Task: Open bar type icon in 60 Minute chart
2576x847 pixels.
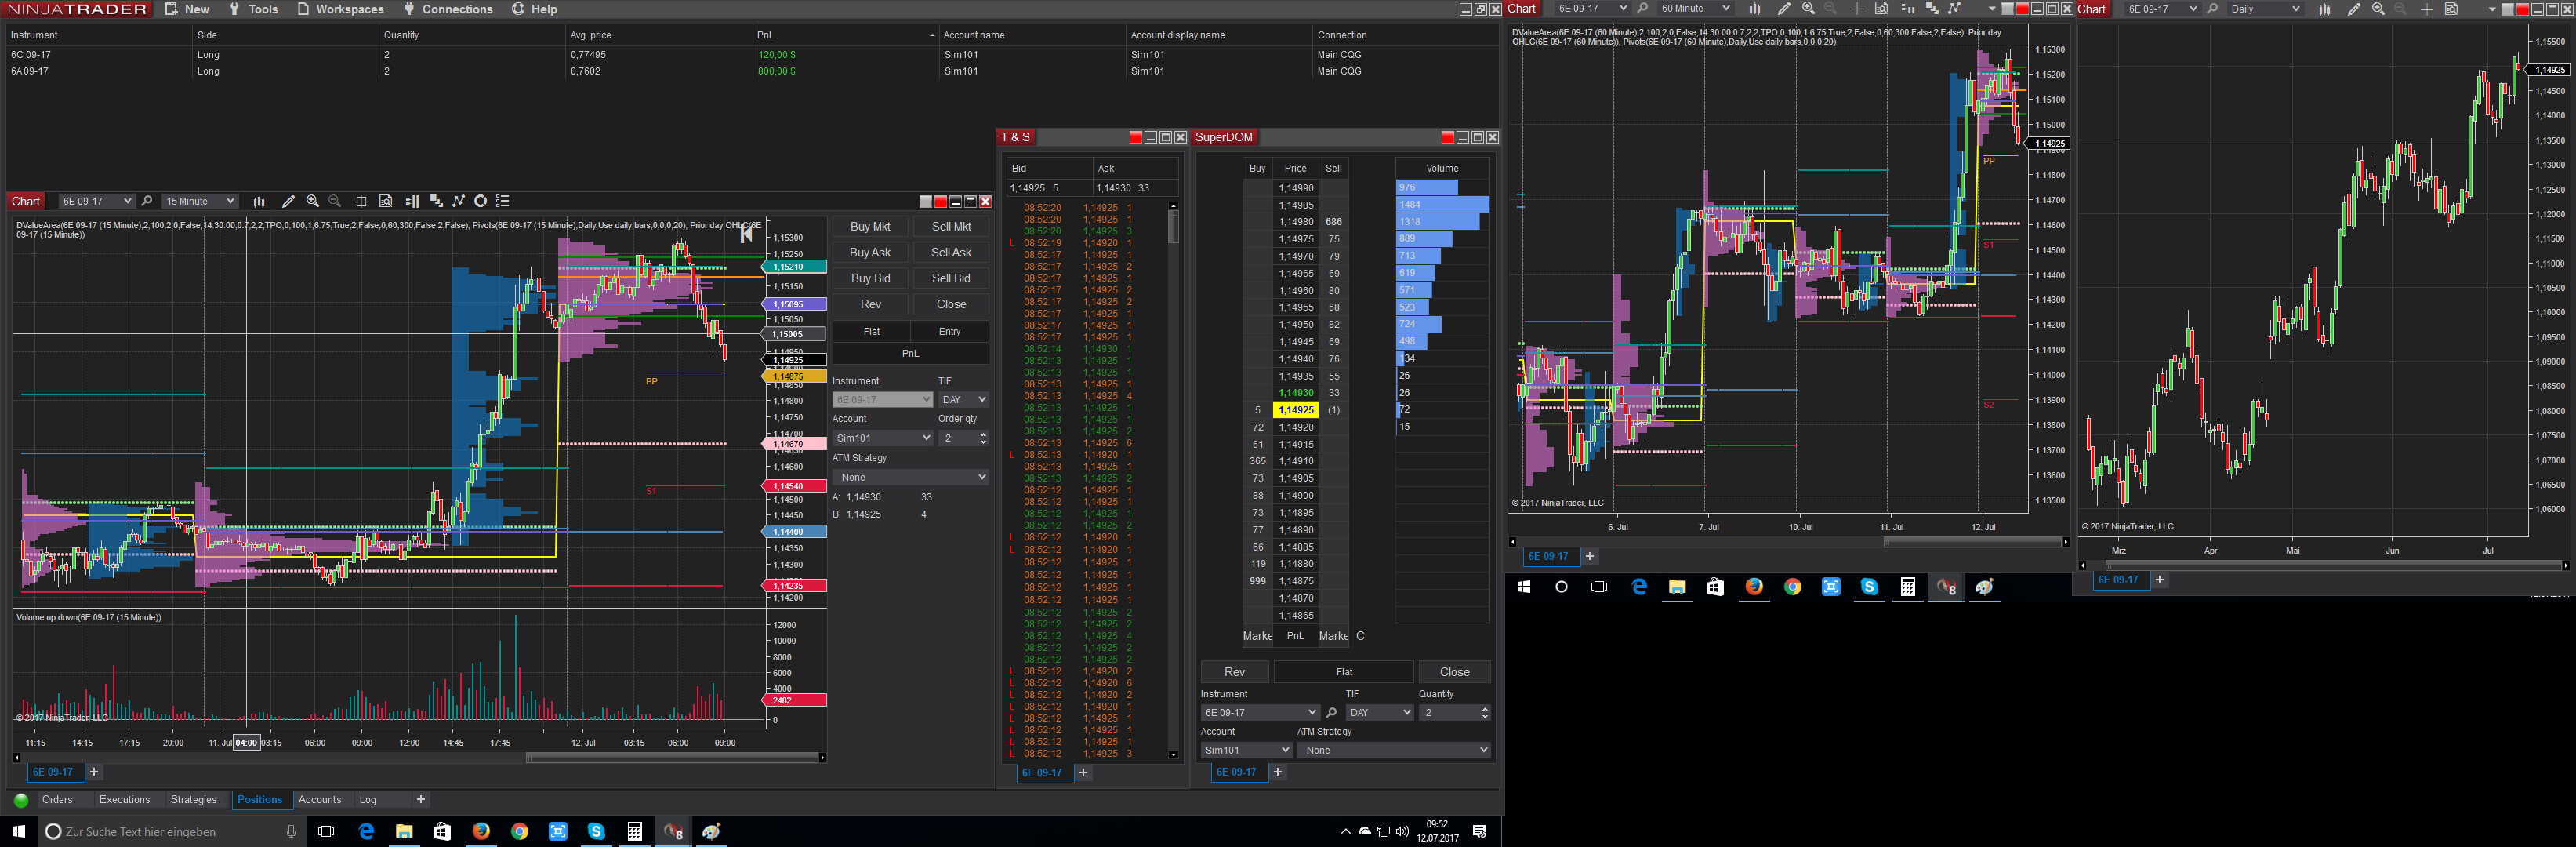Action: point(1754,9)
